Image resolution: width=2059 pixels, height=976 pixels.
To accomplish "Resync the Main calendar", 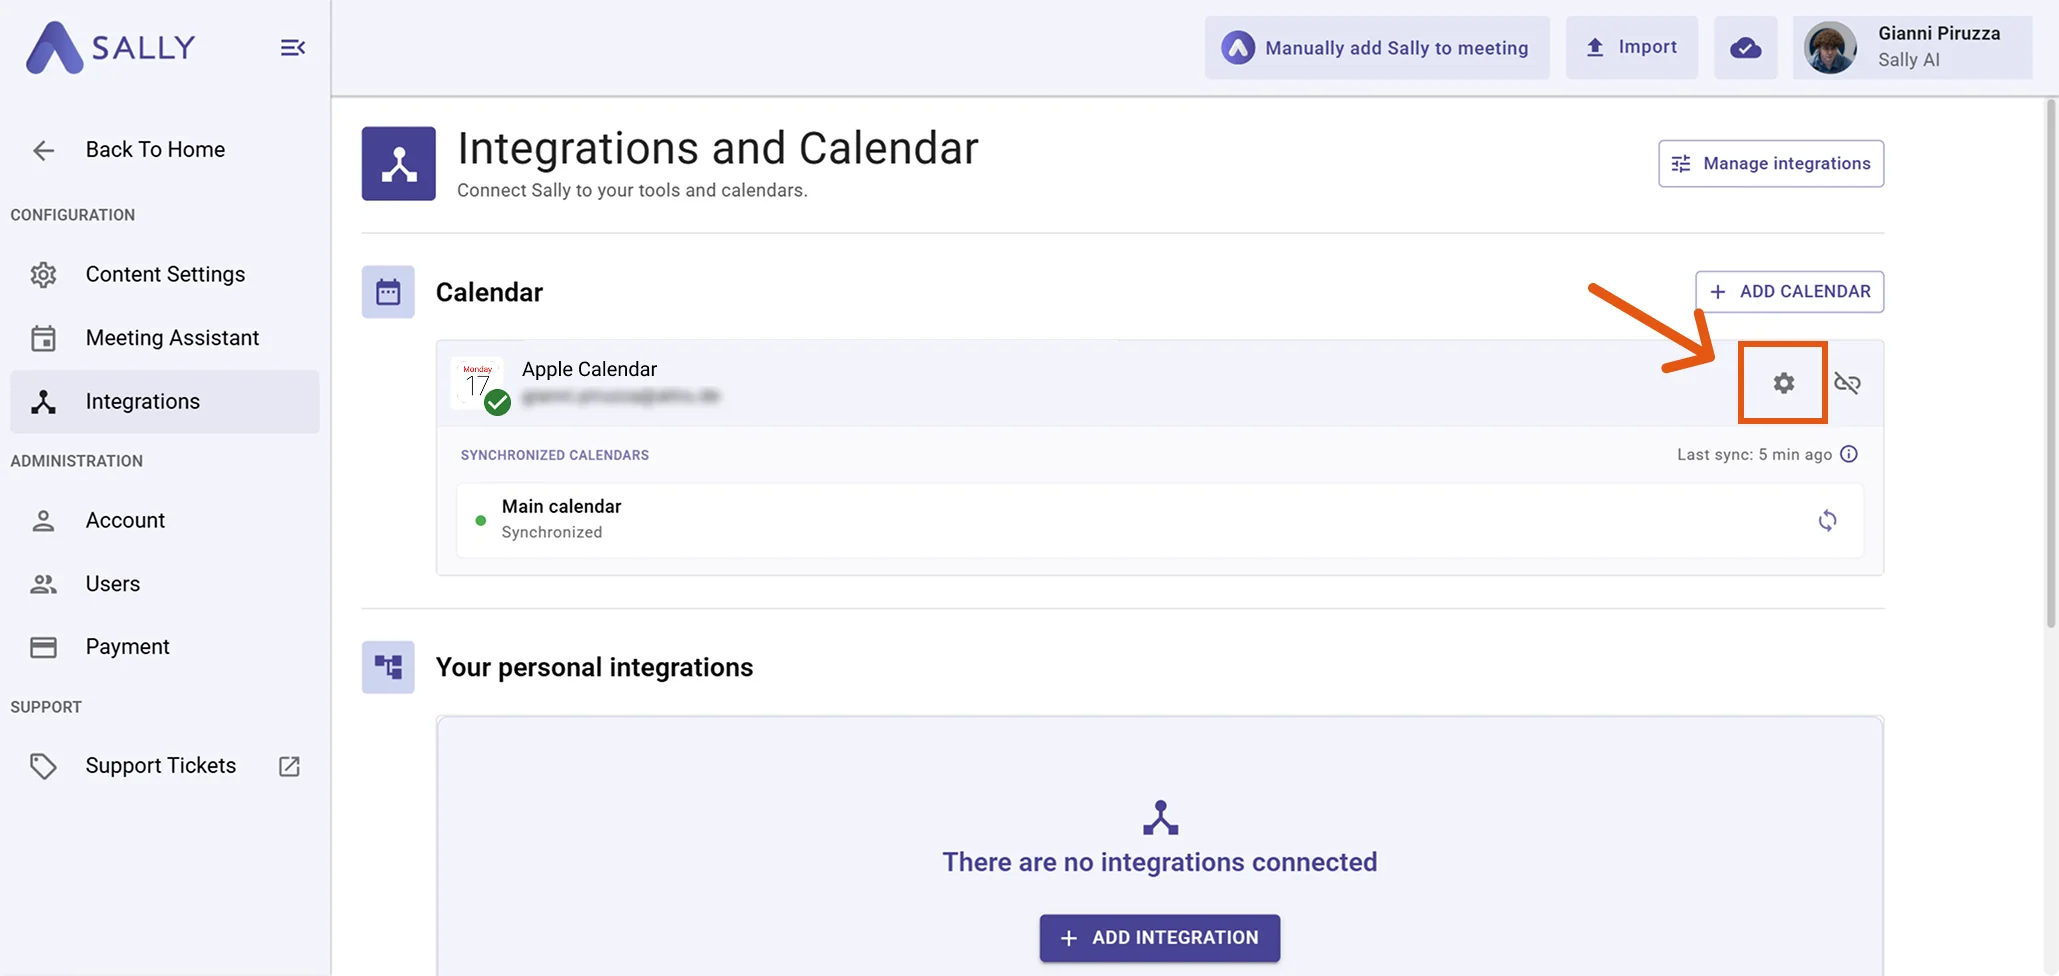I will click(1827, 520).
